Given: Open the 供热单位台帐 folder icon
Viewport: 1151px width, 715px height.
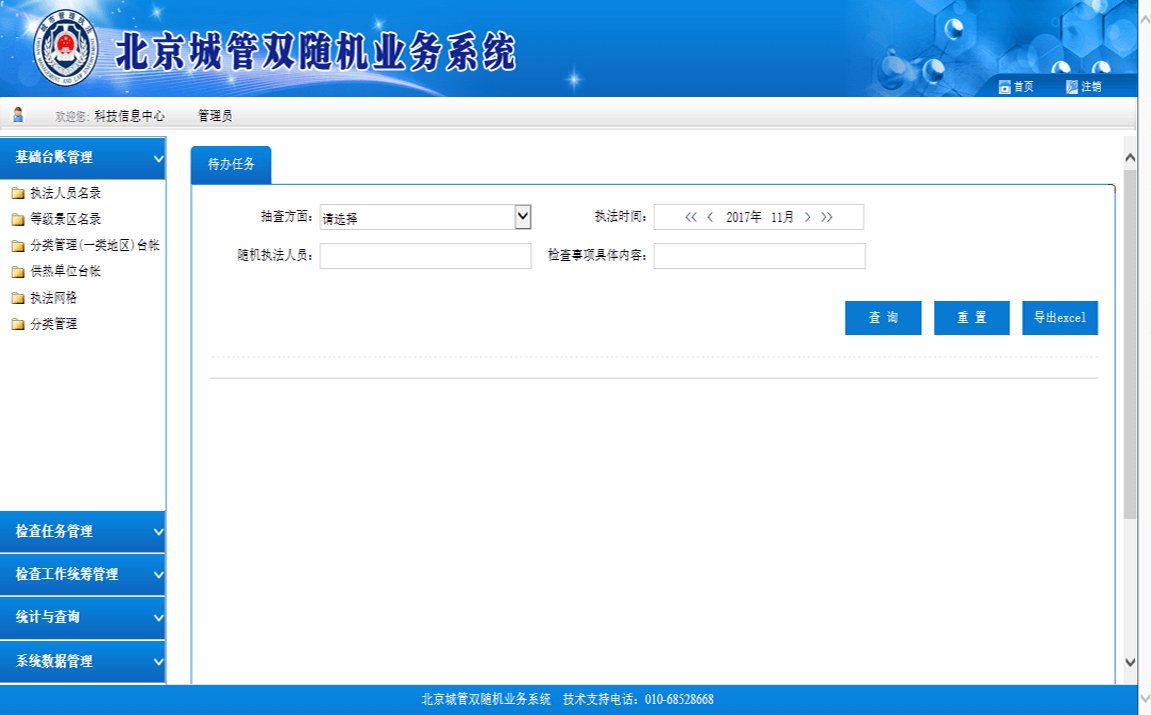Looking at the screenshot, I should pyautogui.click(x=18, y=272).
